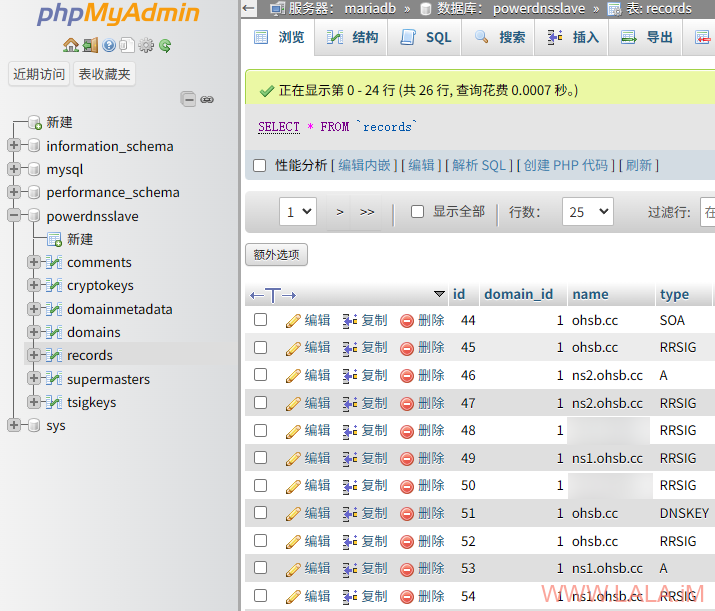The height and width of the screenshot is (611, 715).
Task: Check the row checkbox for id 45
Action: click(x=261, y=348)
